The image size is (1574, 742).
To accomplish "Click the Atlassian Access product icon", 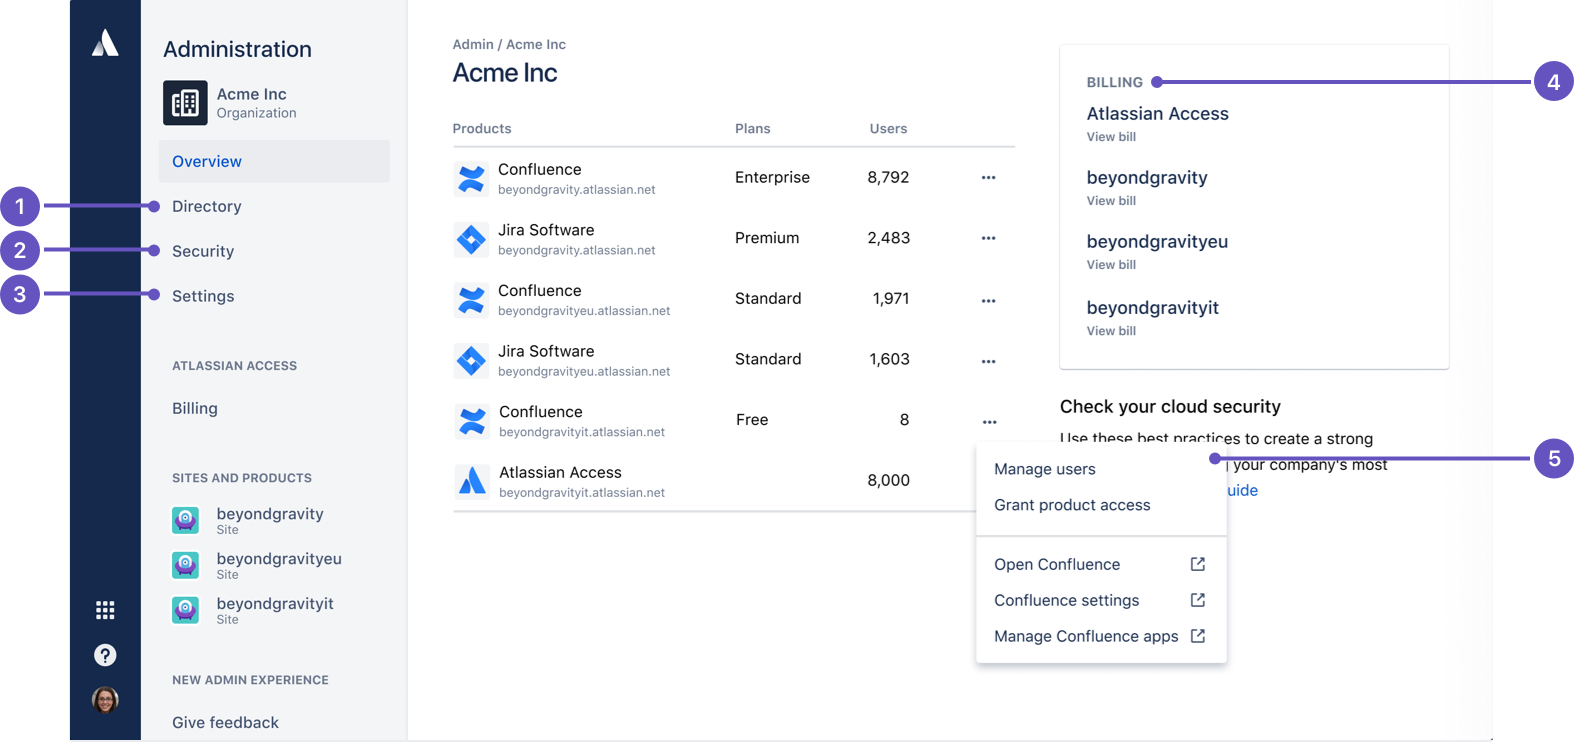I will [x=471, y=481].
